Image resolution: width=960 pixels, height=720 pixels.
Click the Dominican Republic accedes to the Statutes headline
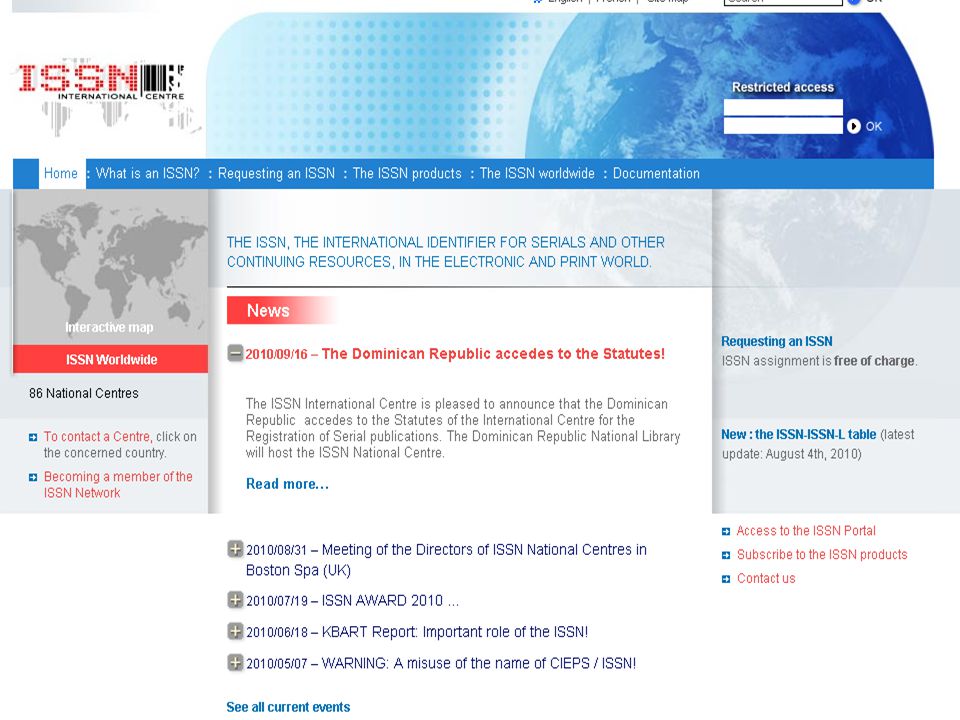click(x=455, y=354)
